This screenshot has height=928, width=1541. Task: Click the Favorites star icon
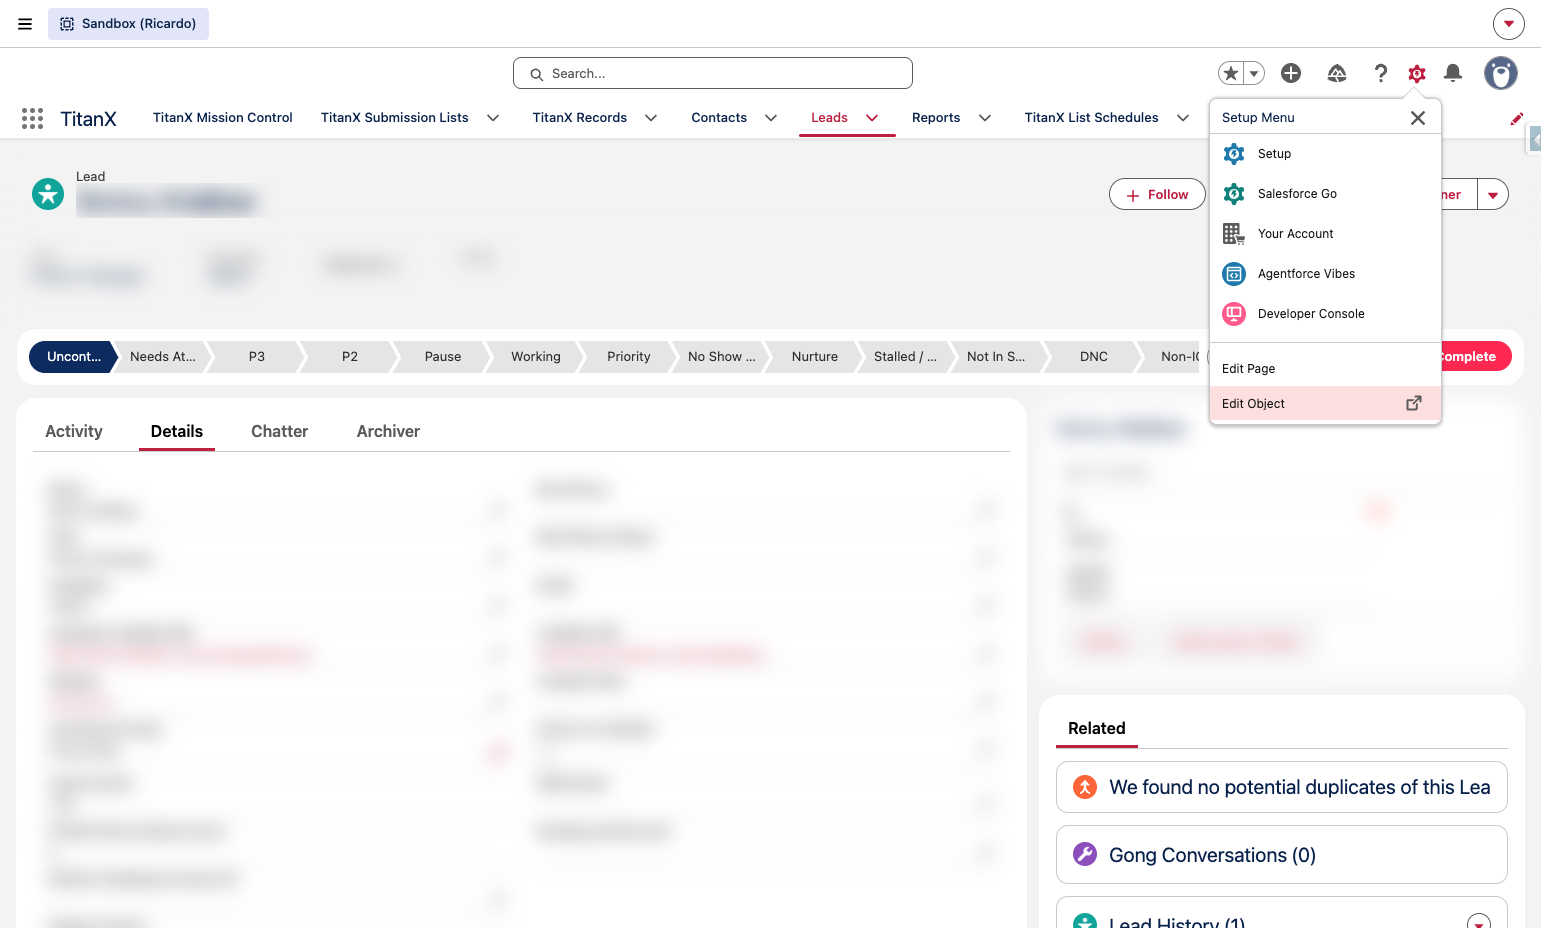tap(1231, 73)
